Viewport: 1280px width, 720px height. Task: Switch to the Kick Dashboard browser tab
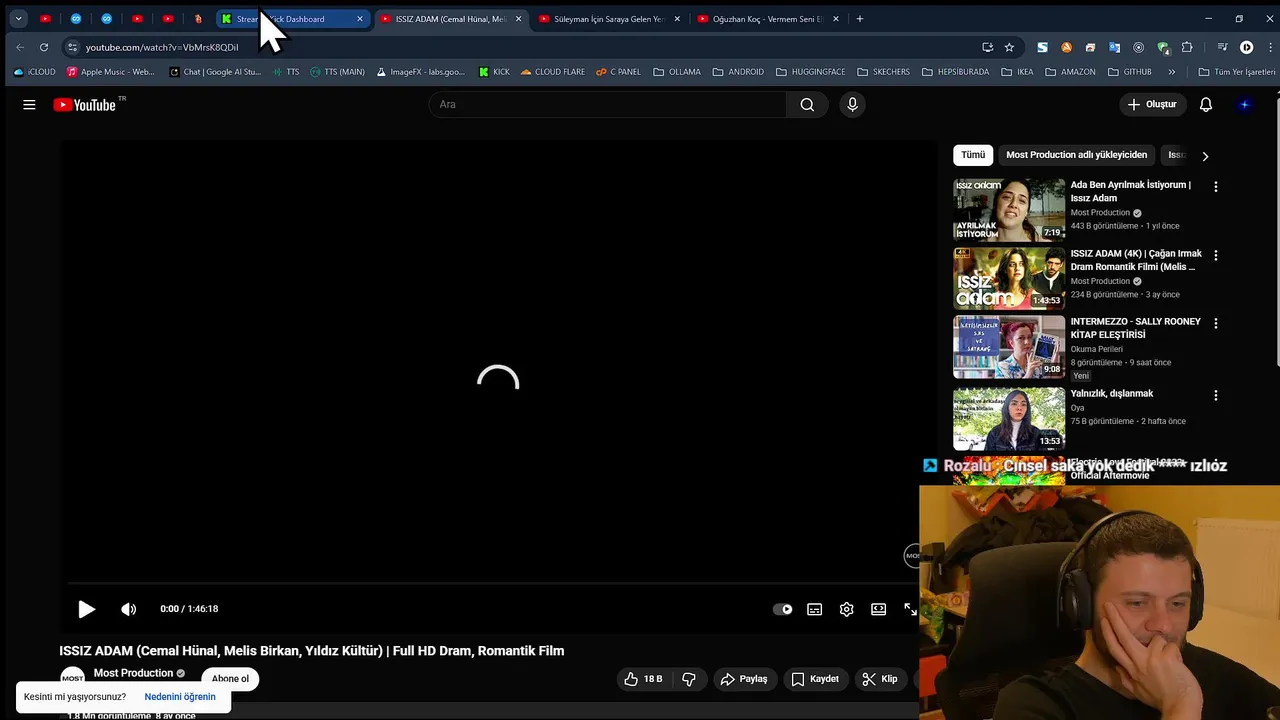[x=292, y=19]
